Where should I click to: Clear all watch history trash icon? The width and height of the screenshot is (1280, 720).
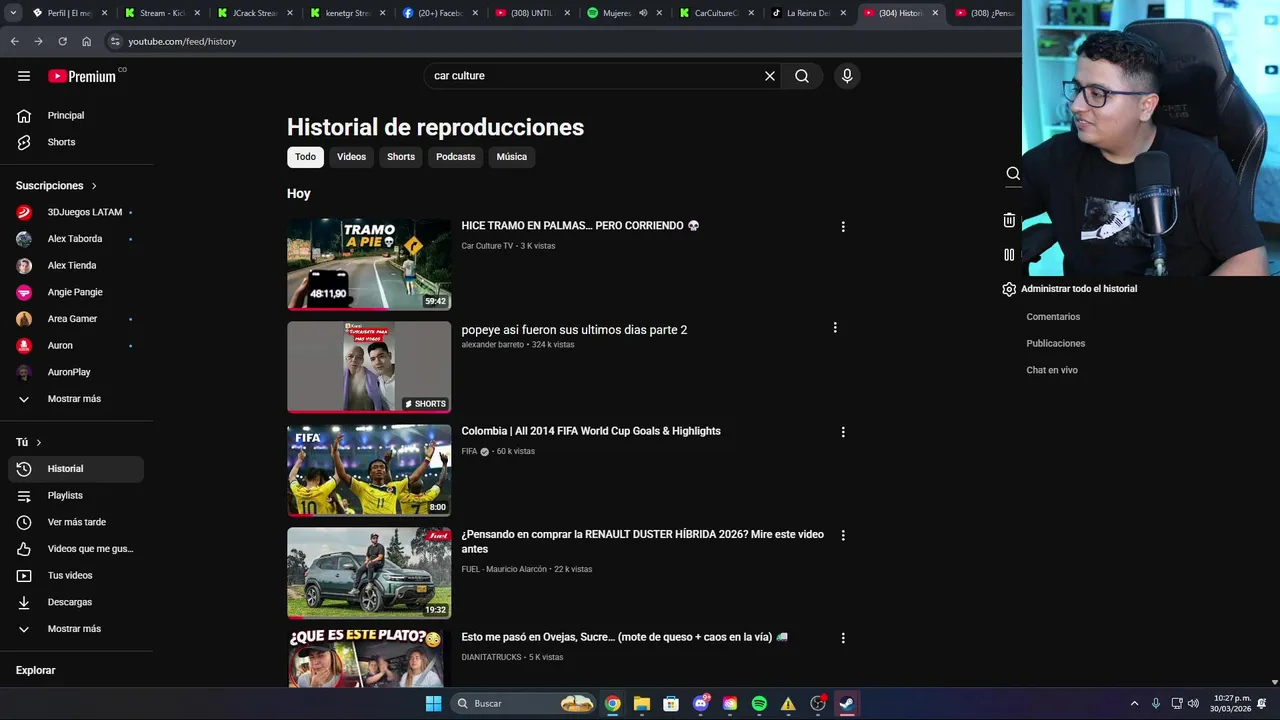click(1009, 220)
